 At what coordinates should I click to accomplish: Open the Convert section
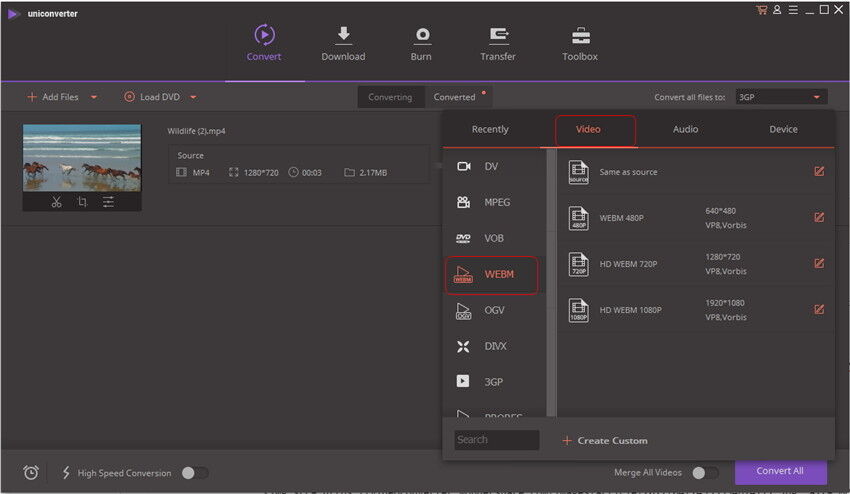point(264,43)
